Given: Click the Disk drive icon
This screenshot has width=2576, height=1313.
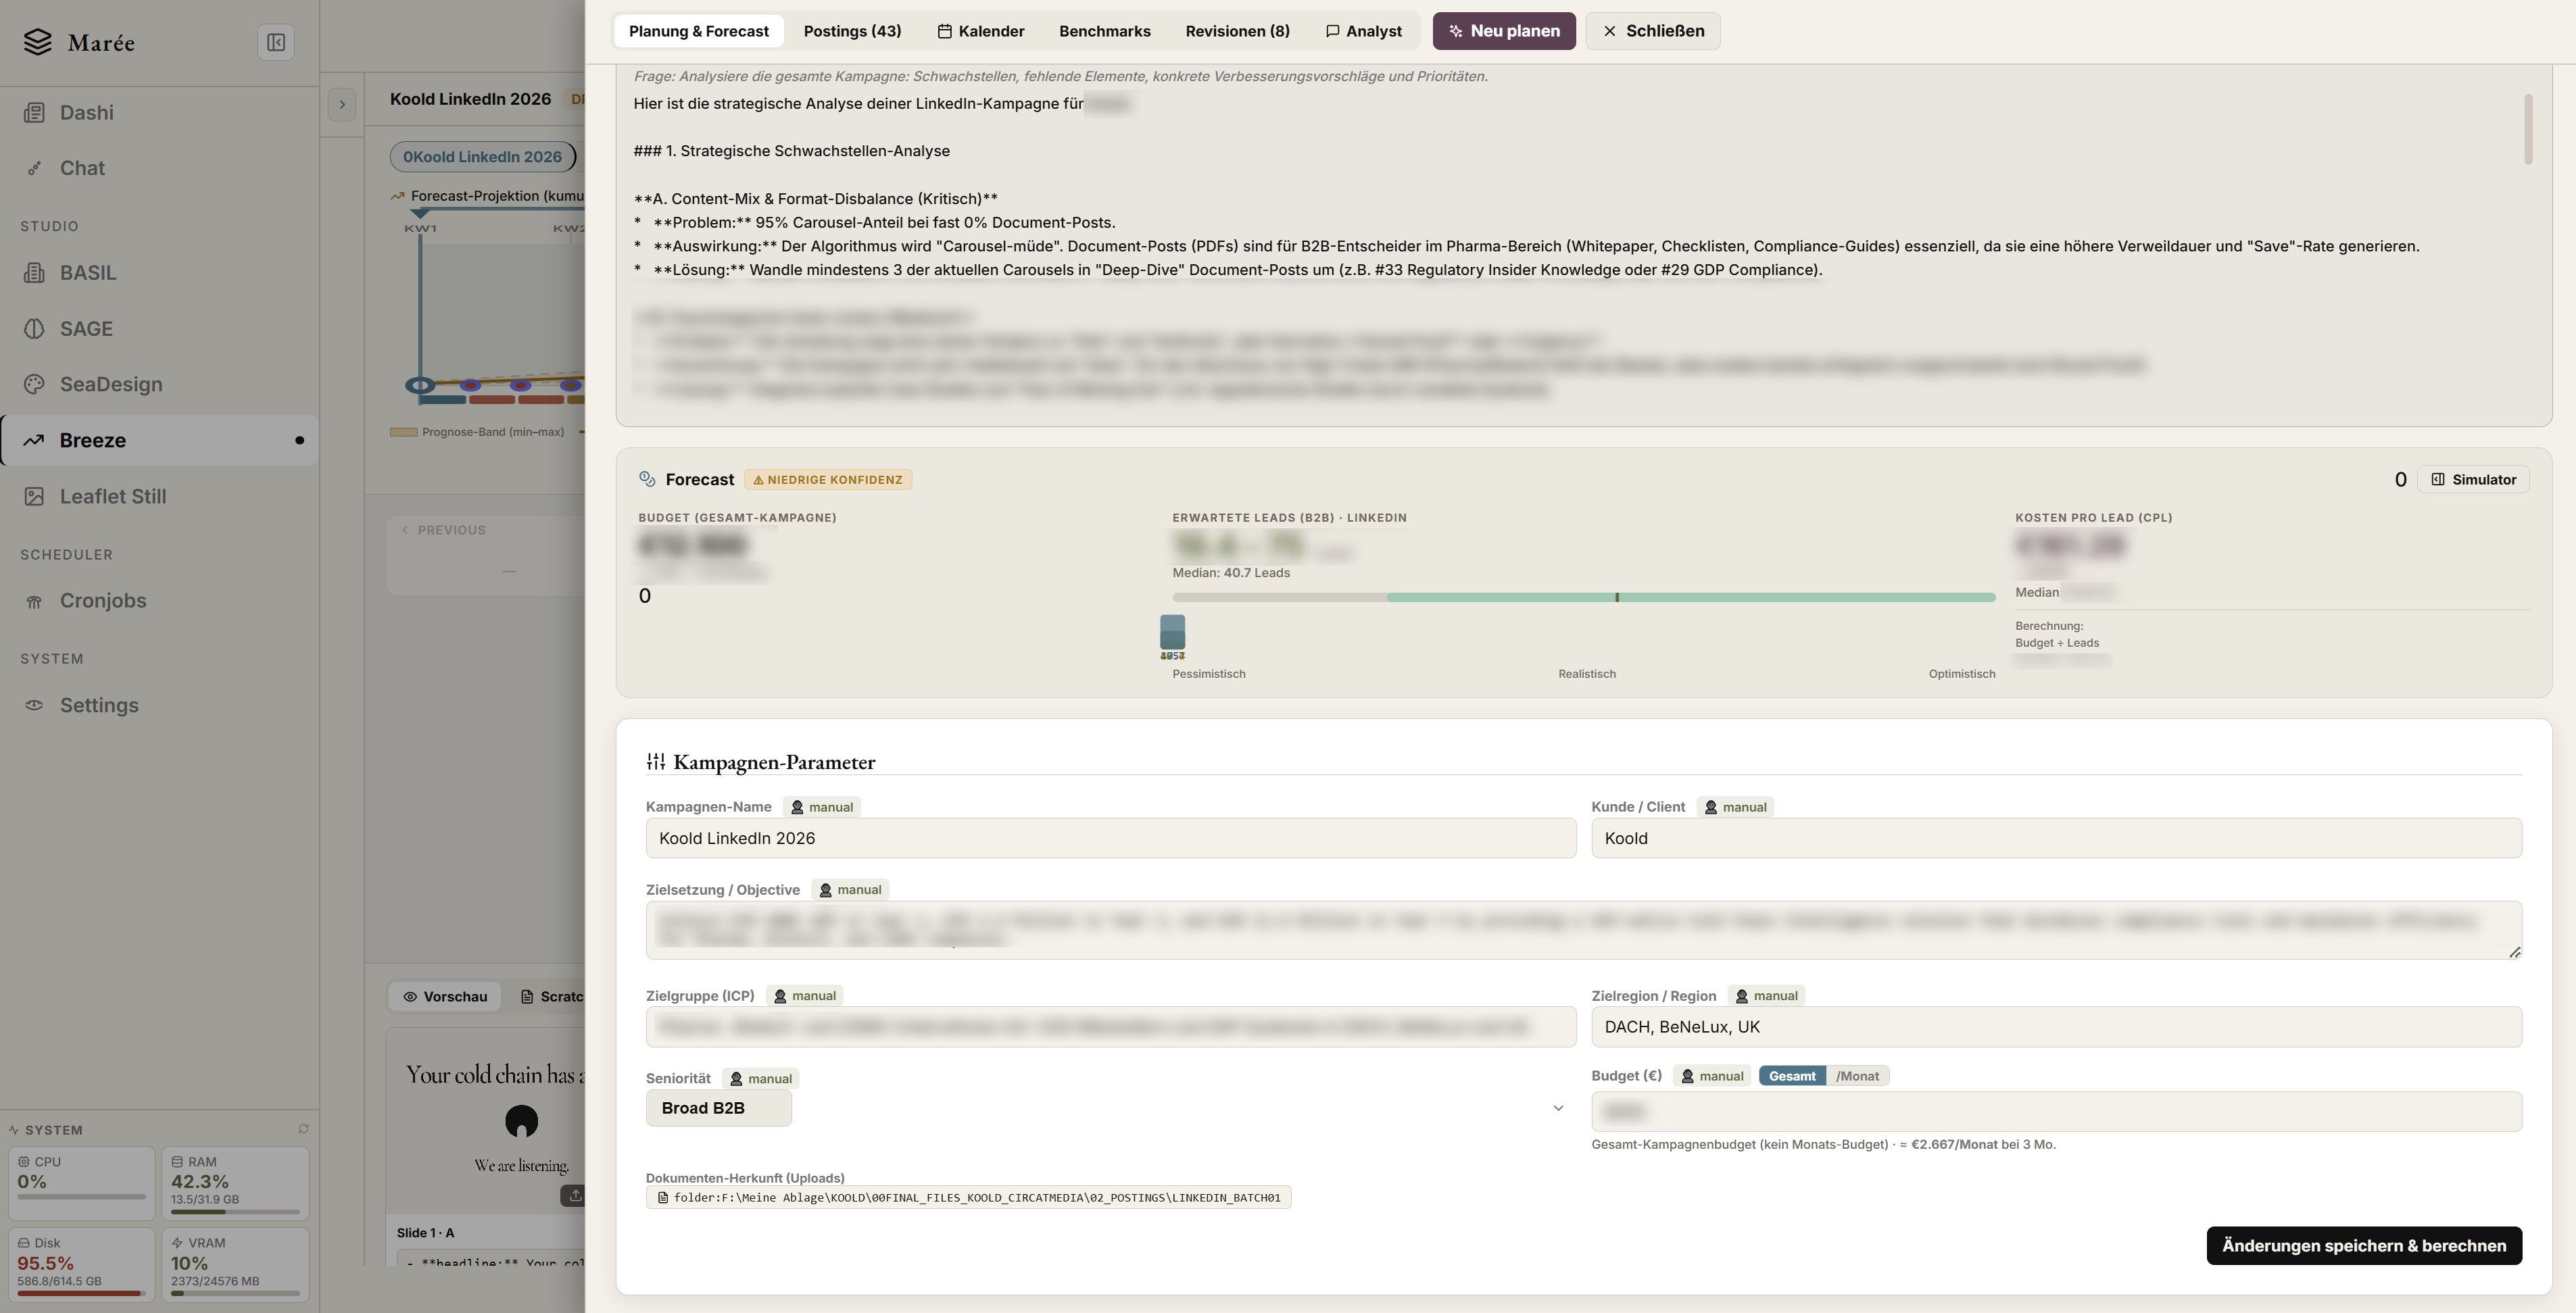Looking at the screenshot, I should pos(24,1243).
